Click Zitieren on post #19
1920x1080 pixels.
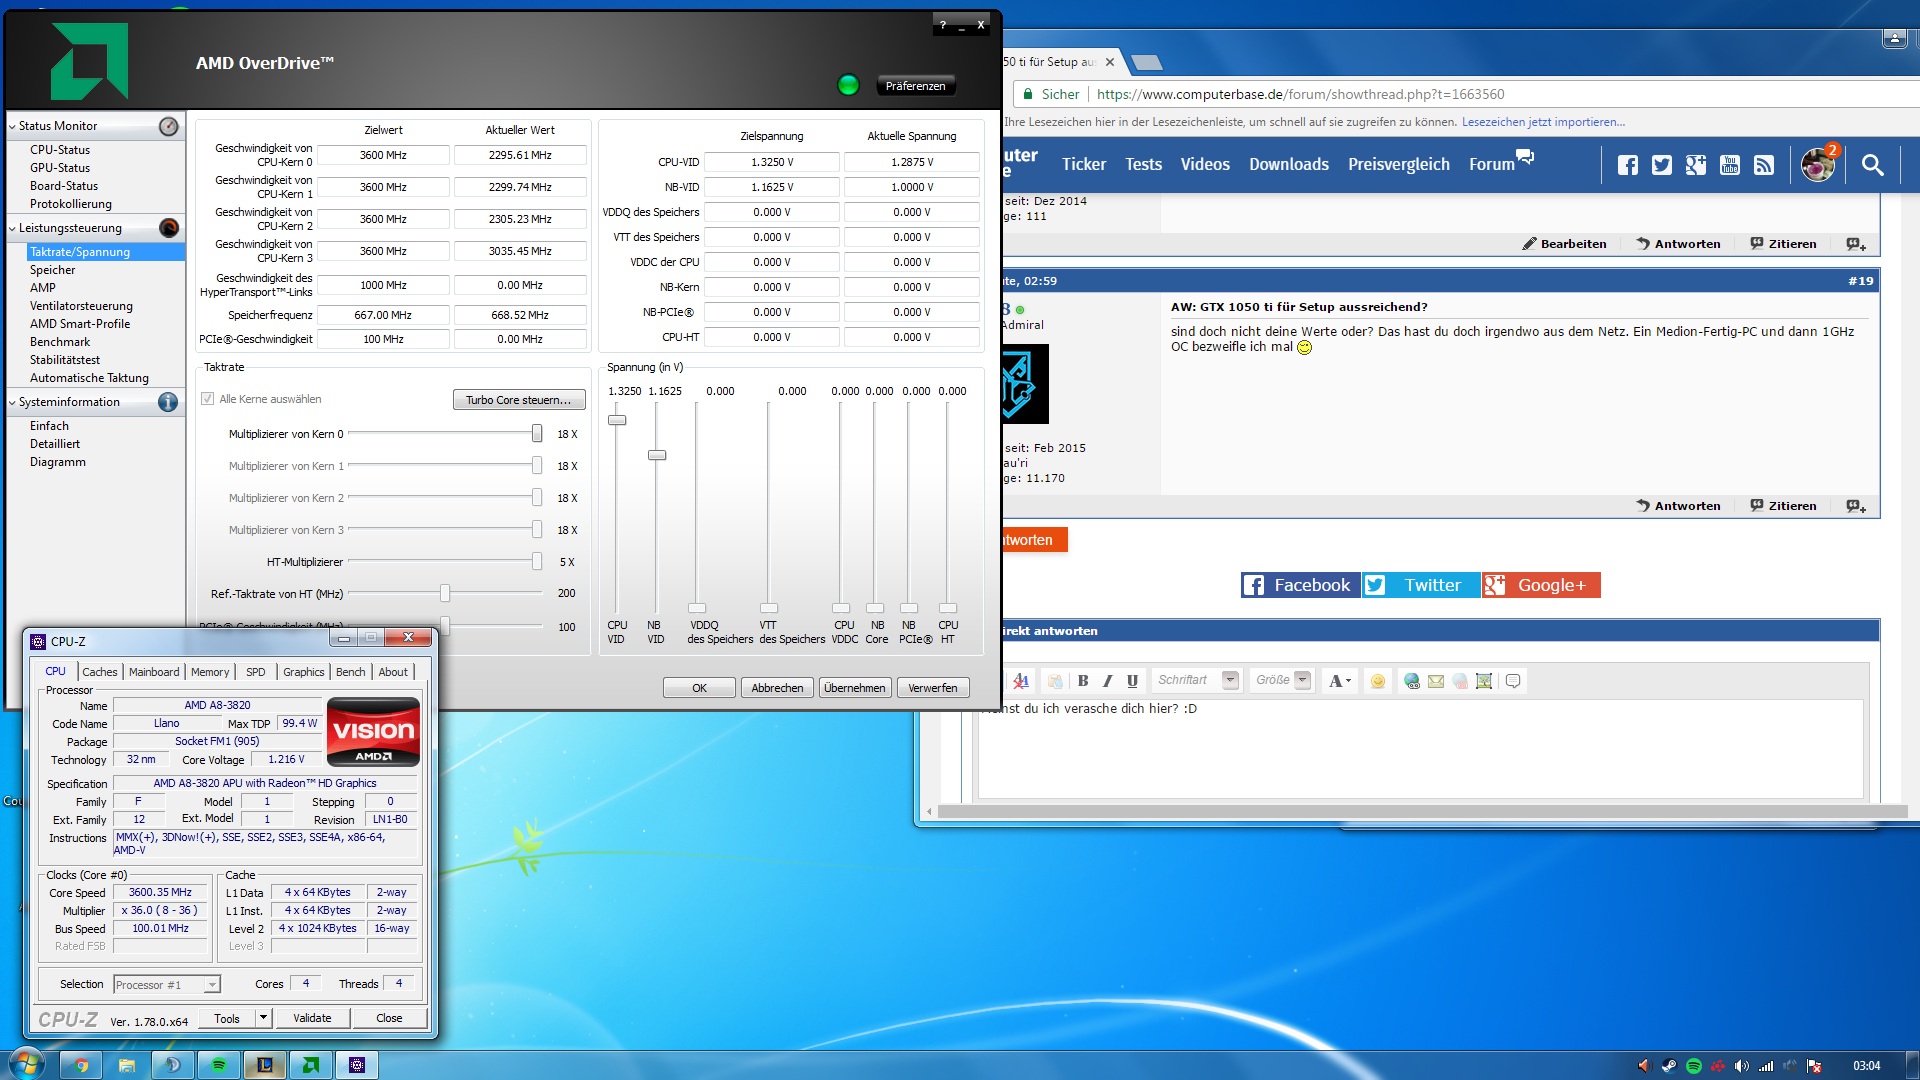[x=1783, y=506]
